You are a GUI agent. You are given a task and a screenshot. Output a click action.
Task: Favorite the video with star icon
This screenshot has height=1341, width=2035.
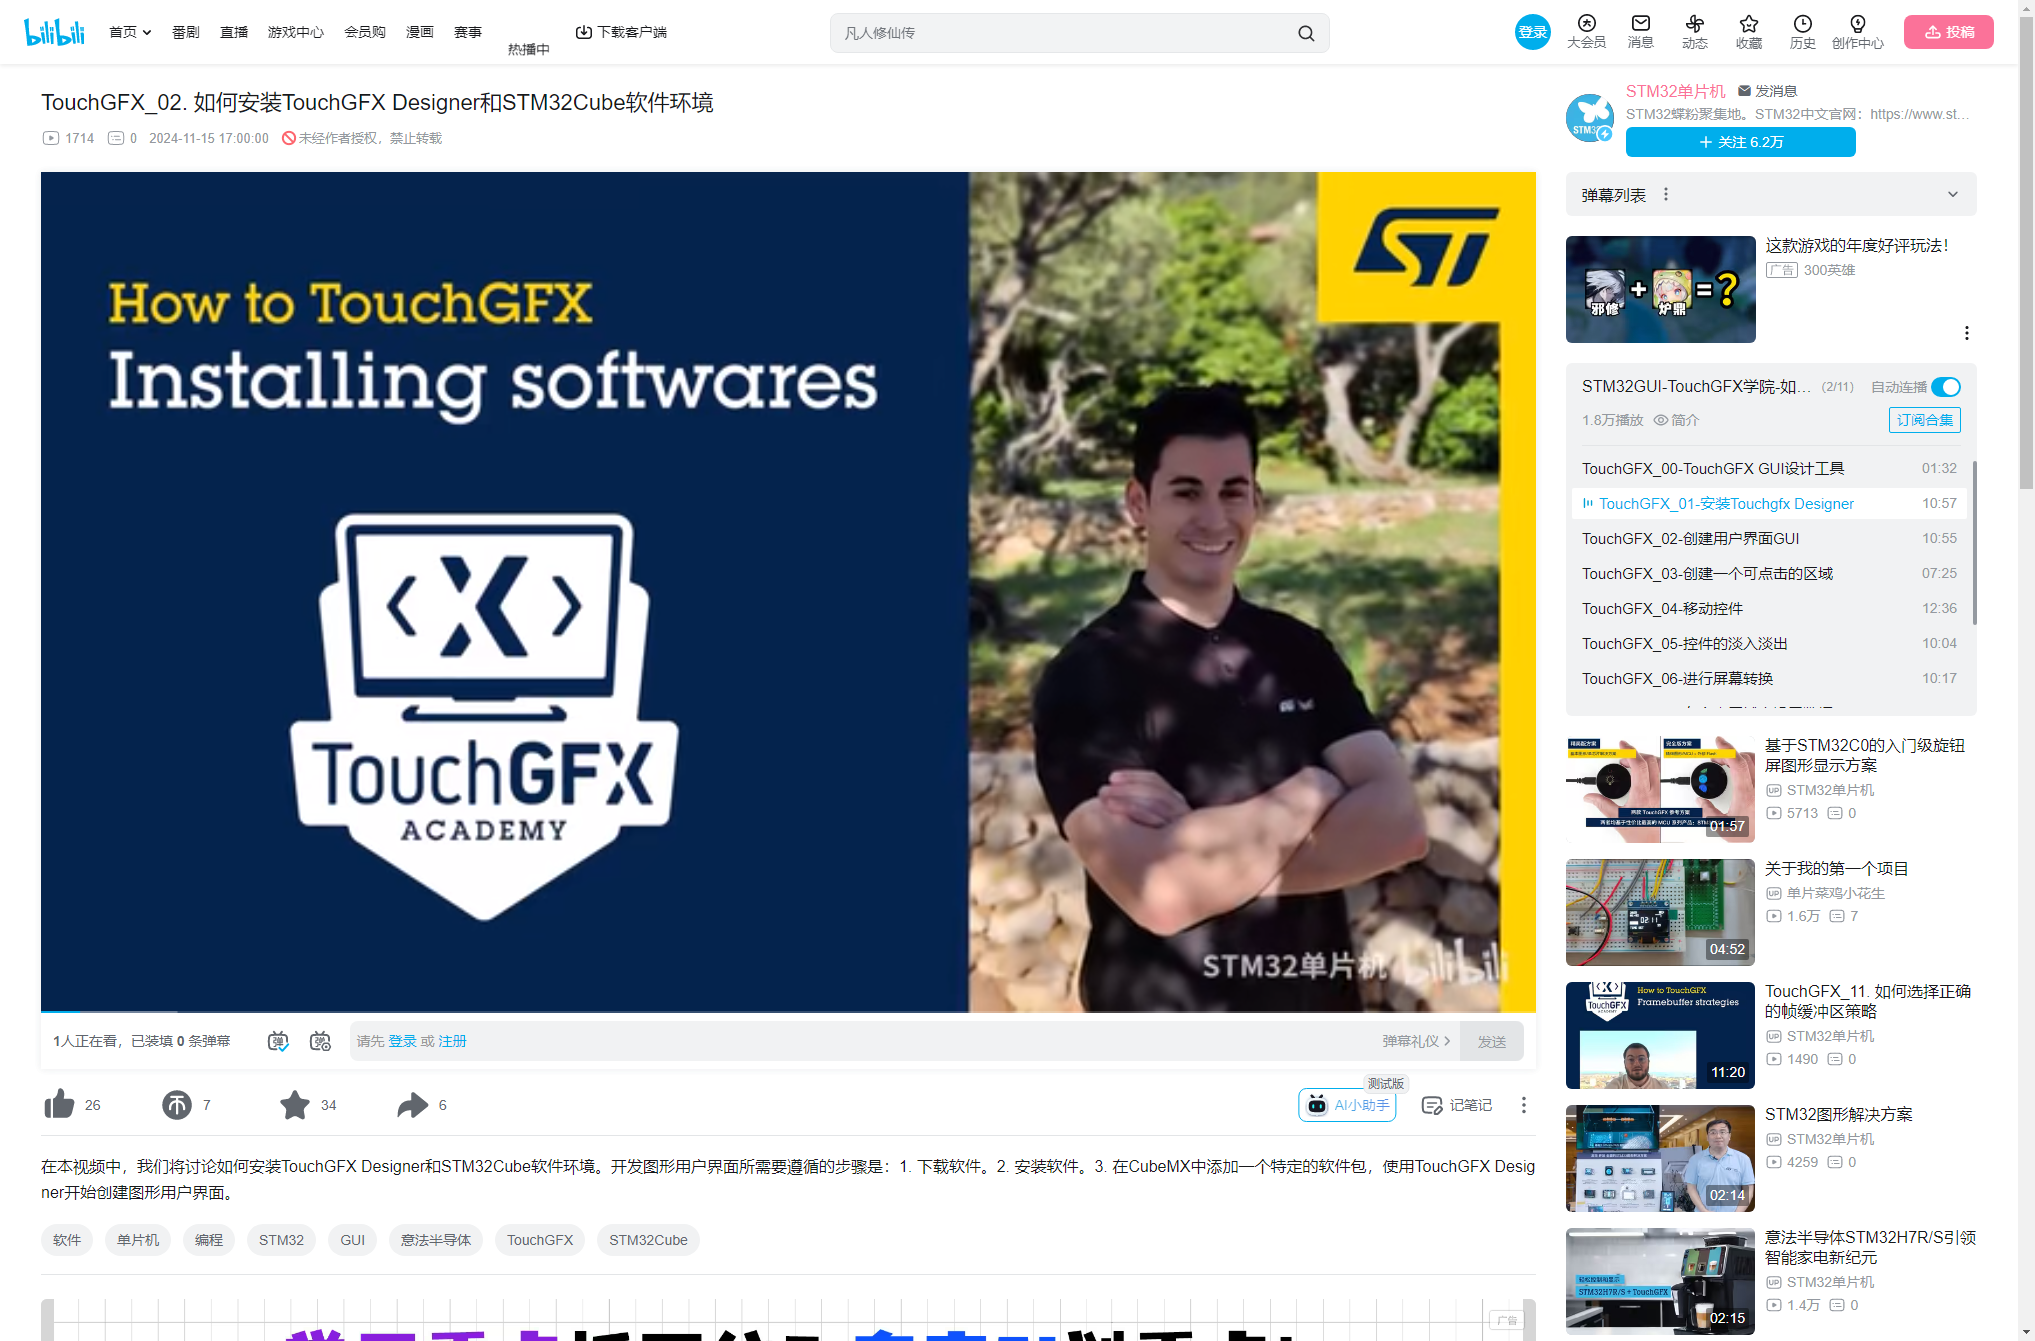point(295,1104)
